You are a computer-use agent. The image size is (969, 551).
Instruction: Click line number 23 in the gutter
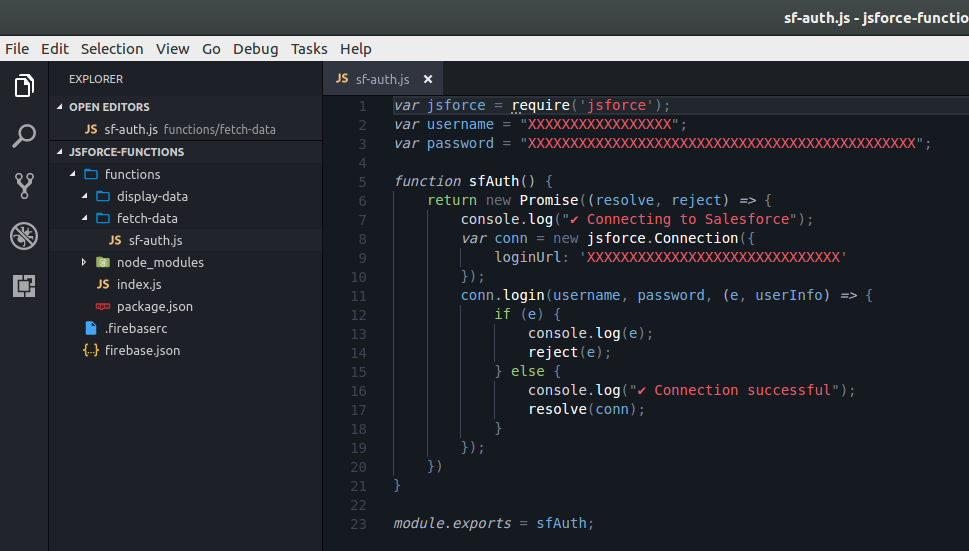358,524
